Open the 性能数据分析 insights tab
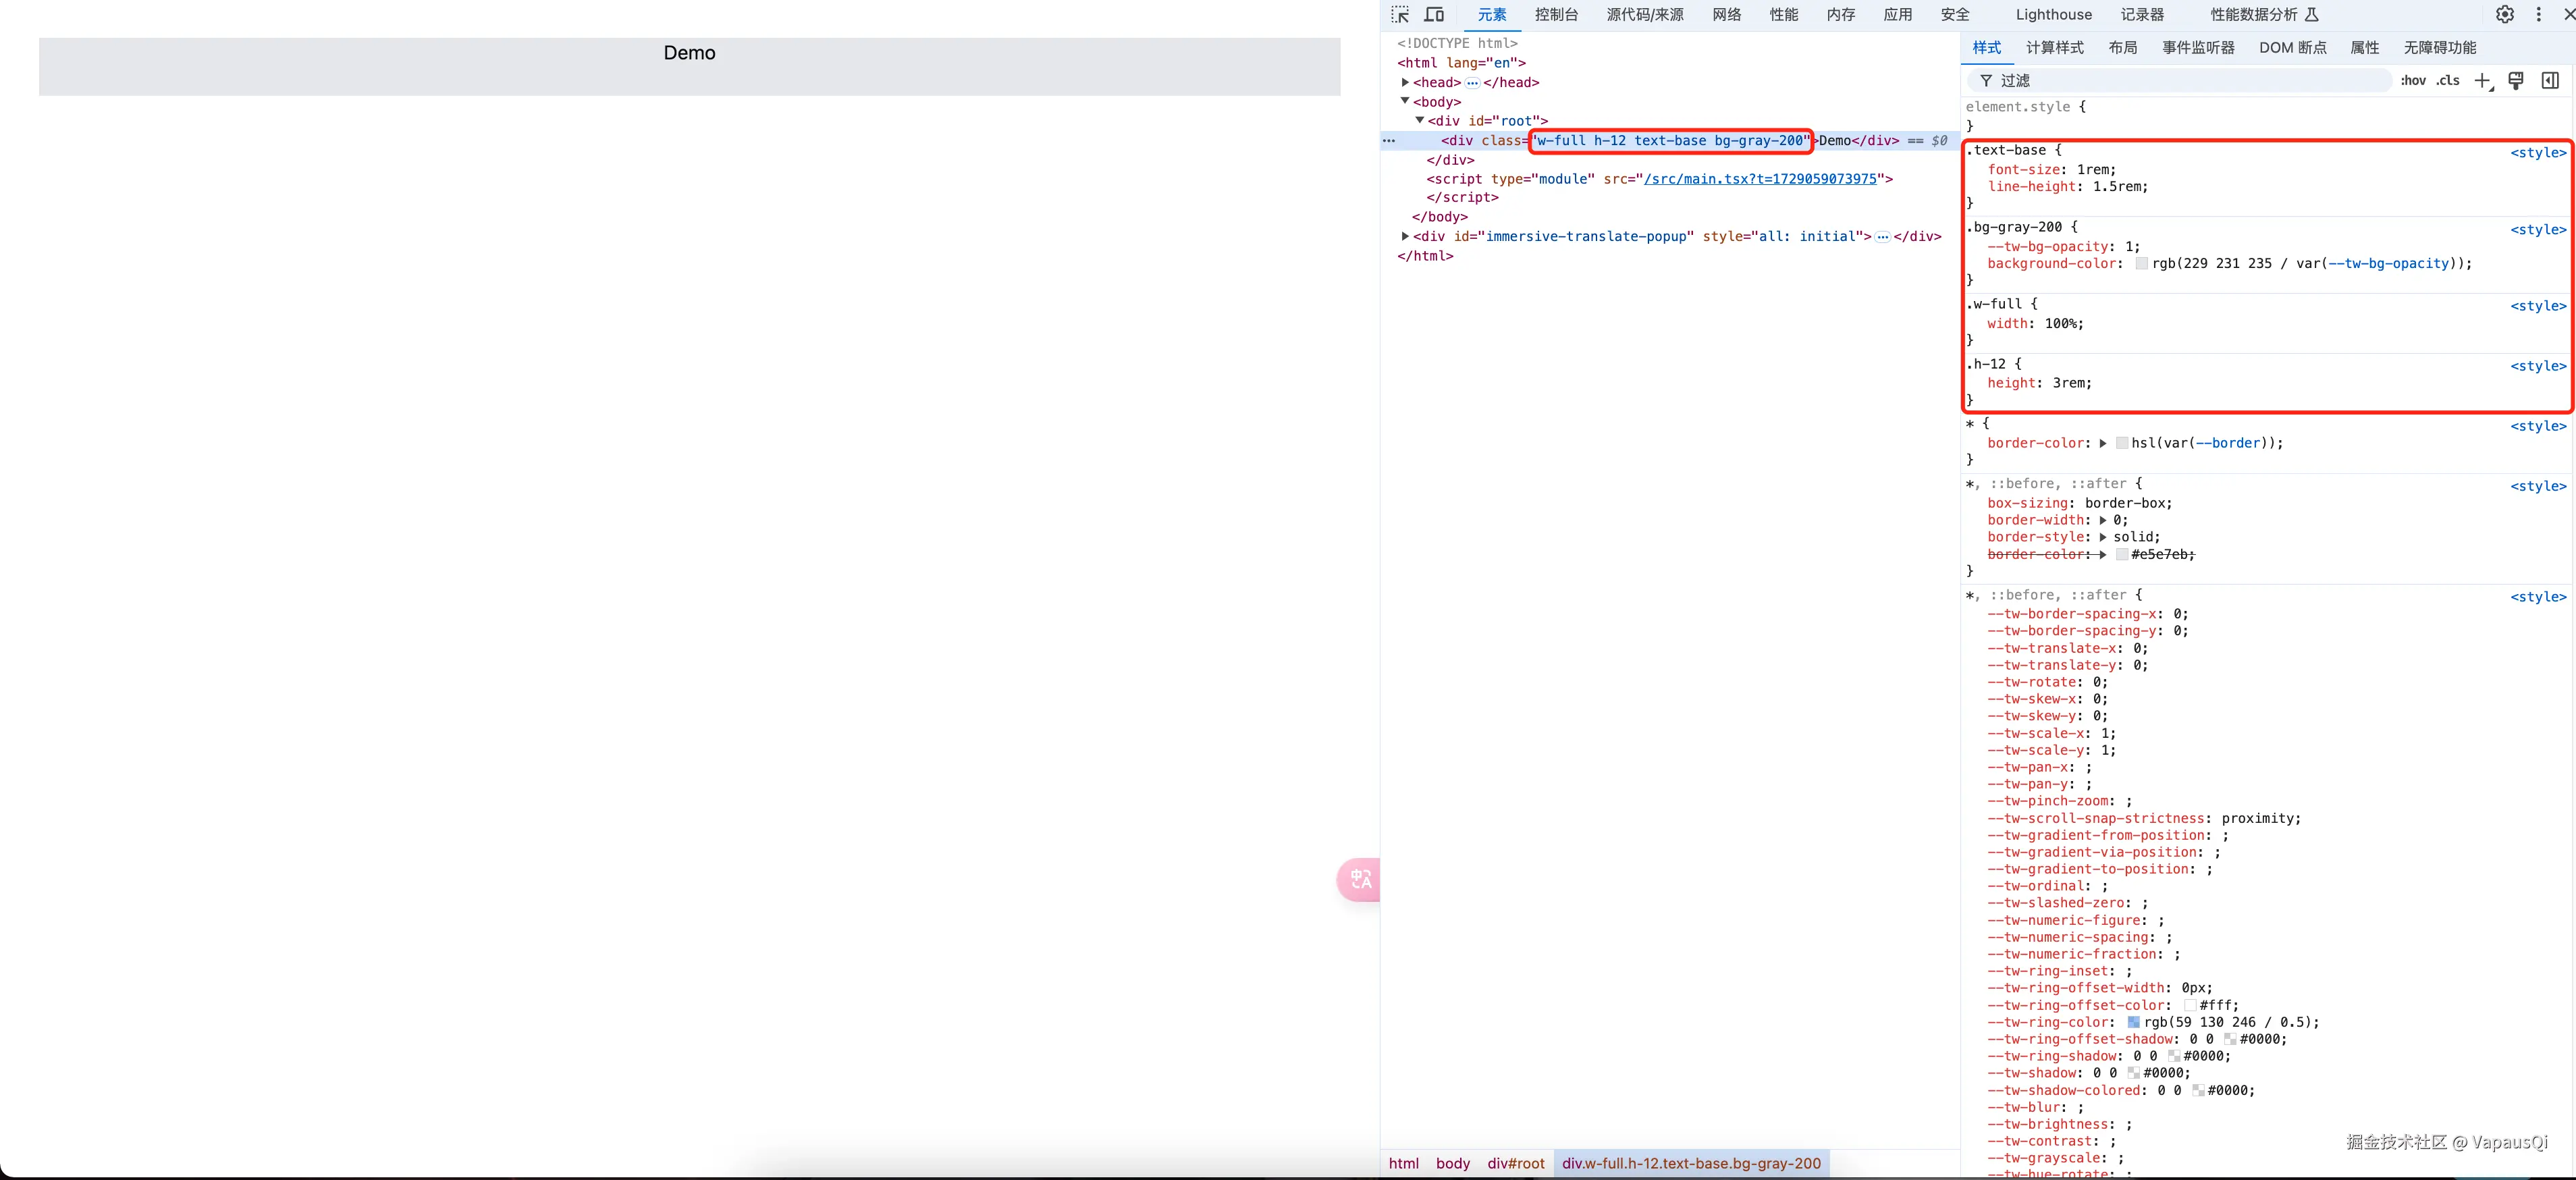The image size is (2576, 1180). pos(2264,15)
